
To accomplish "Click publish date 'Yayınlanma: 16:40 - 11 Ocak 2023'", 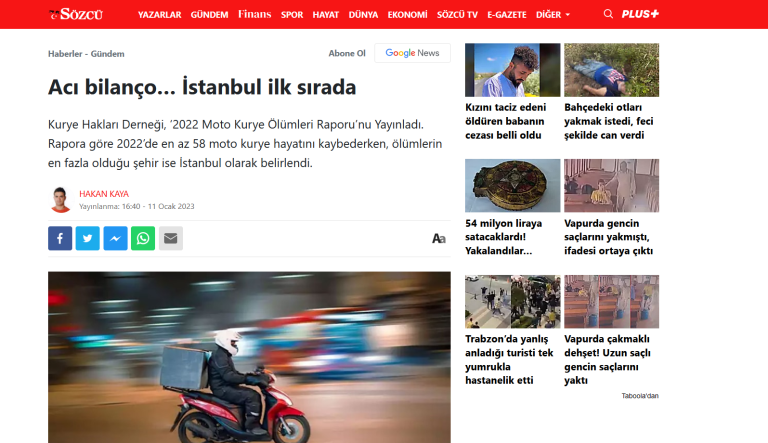I will pos(137,206).
